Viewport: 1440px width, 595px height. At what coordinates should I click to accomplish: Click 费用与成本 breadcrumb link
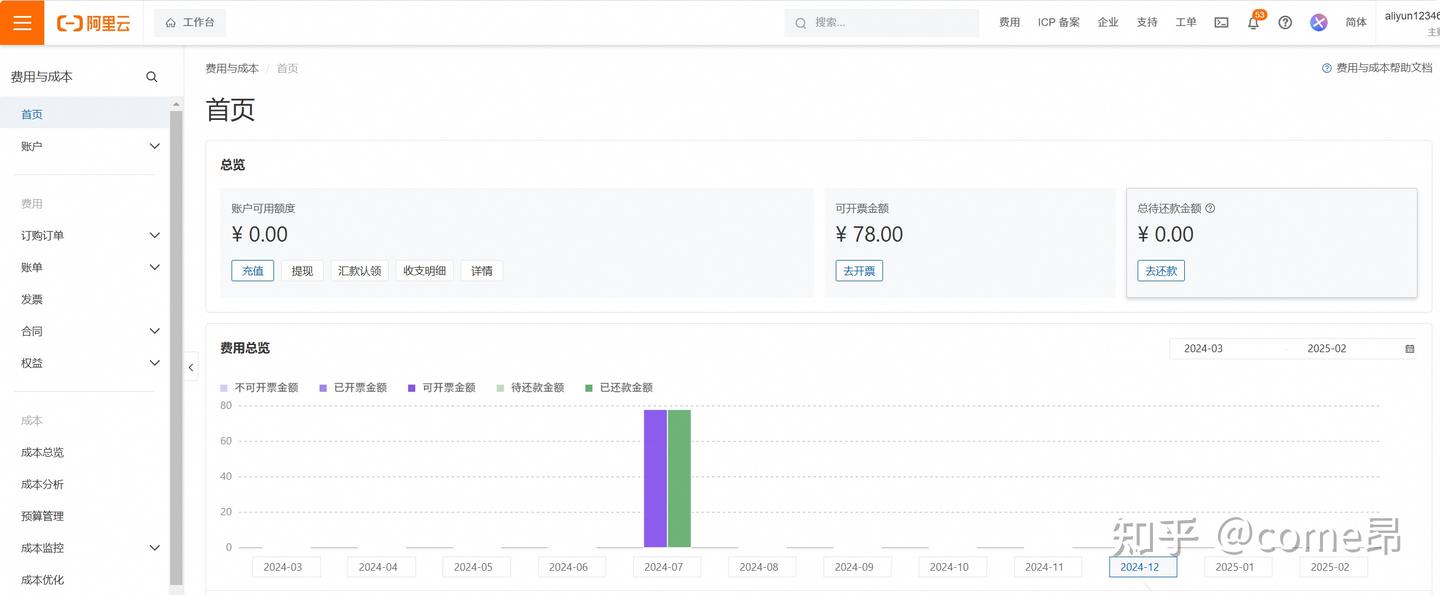click(x=232, y=69)
